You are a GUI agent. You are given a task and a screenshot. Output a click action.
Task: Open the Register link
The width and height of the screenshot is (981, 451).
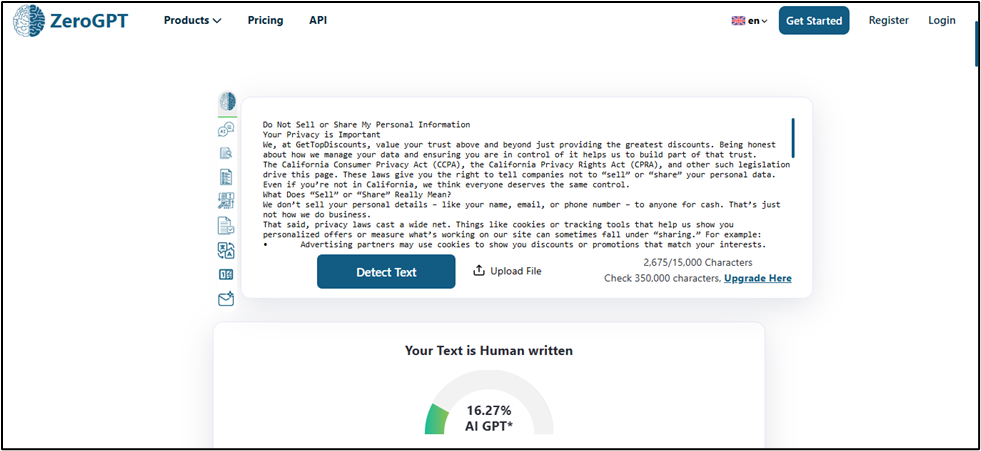point(888,20)
